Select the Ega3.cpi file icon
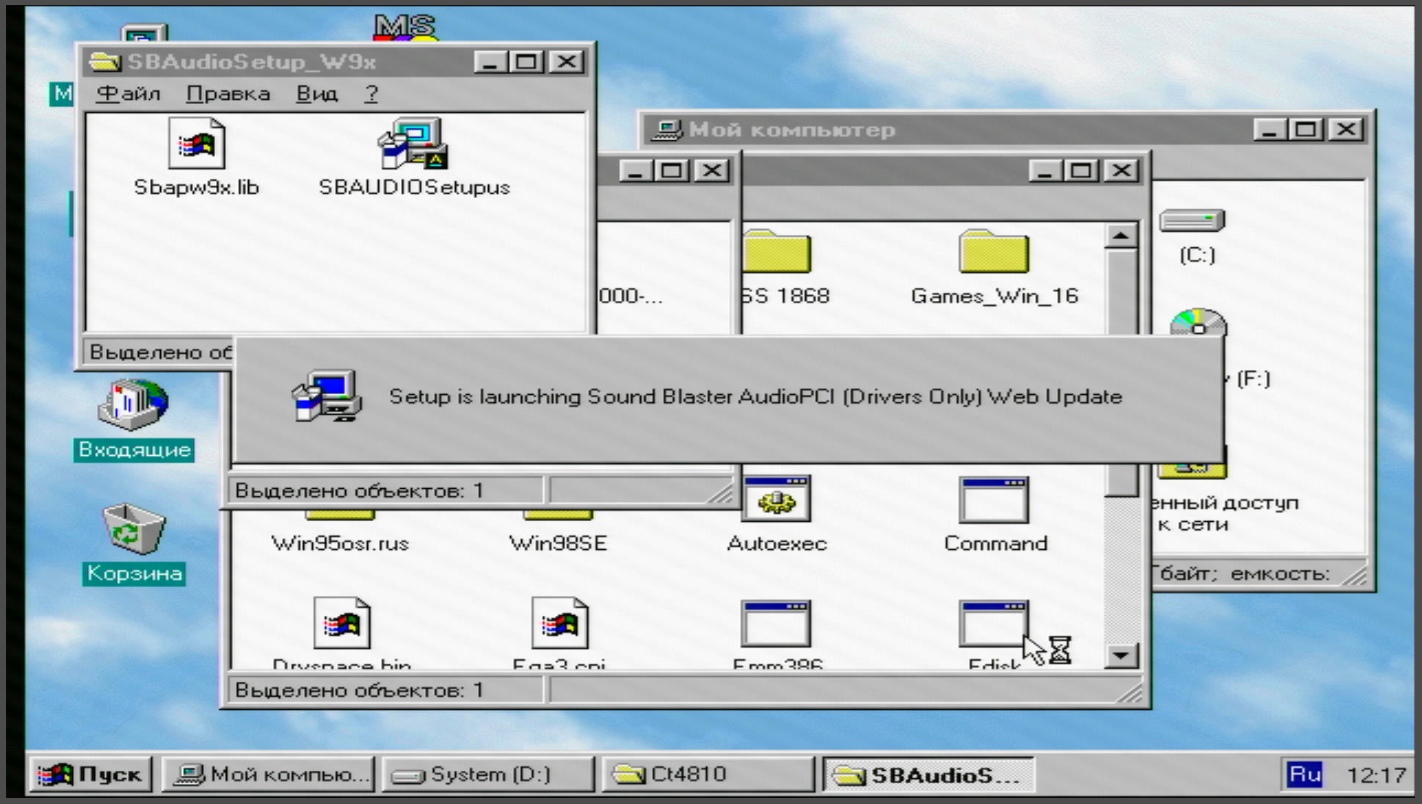The height and width of the screenshot is (804, 1422). click(560, 623)
